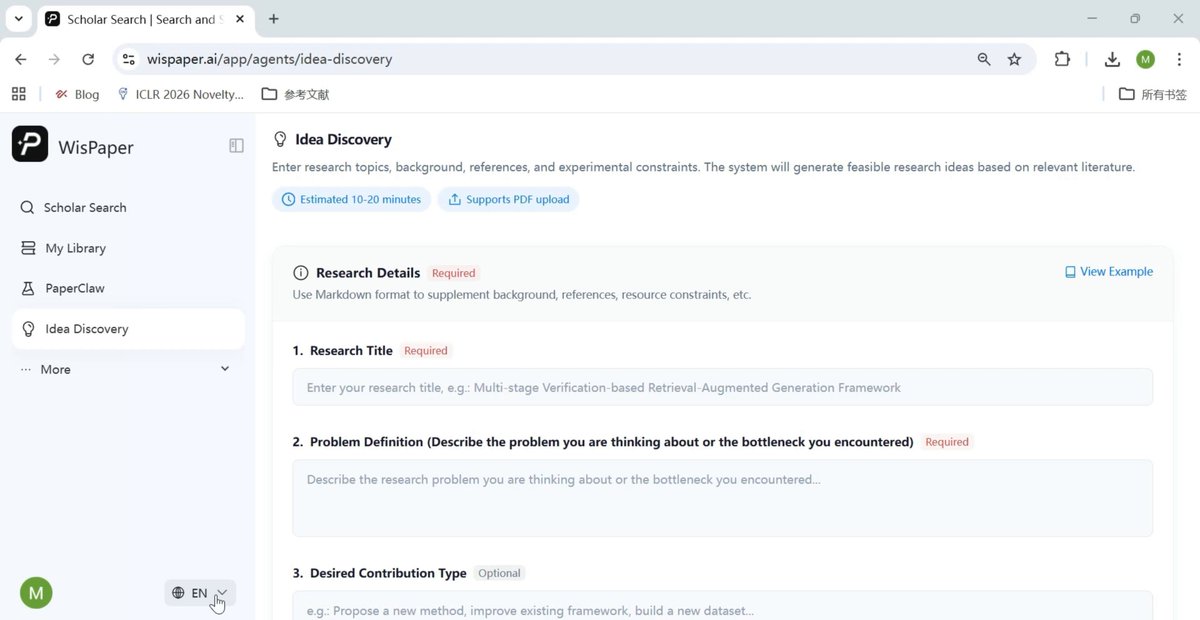
Task: Open the ICLR 2026 Novelty bookmark
Action: click(x=181, y=94)
